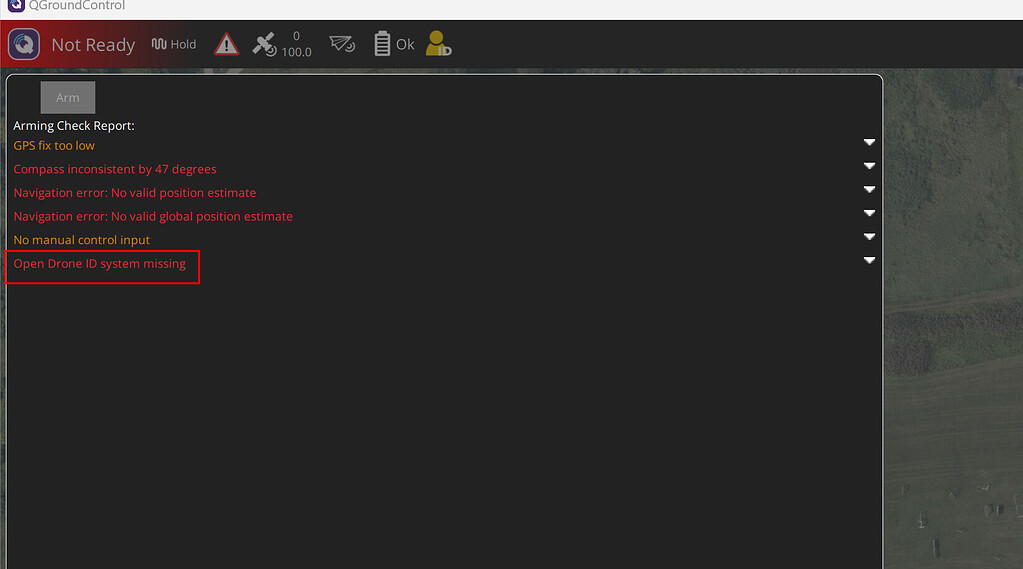Click the vehicle messages warning triangle icon
The height and width of the screenshot is (569, 1023).
pos(227,44)
